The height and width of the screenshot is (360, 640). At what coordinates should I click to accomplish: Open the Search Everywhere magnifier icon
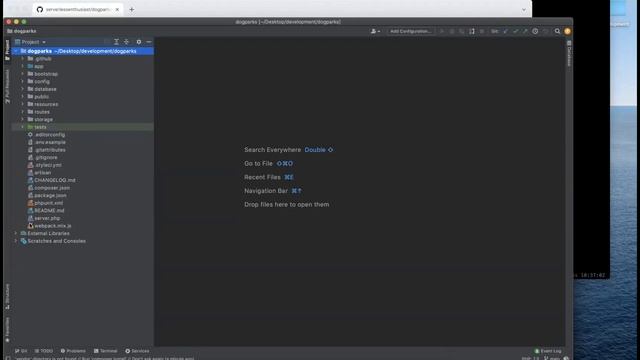pyautogui.click(x=557, y=31)
